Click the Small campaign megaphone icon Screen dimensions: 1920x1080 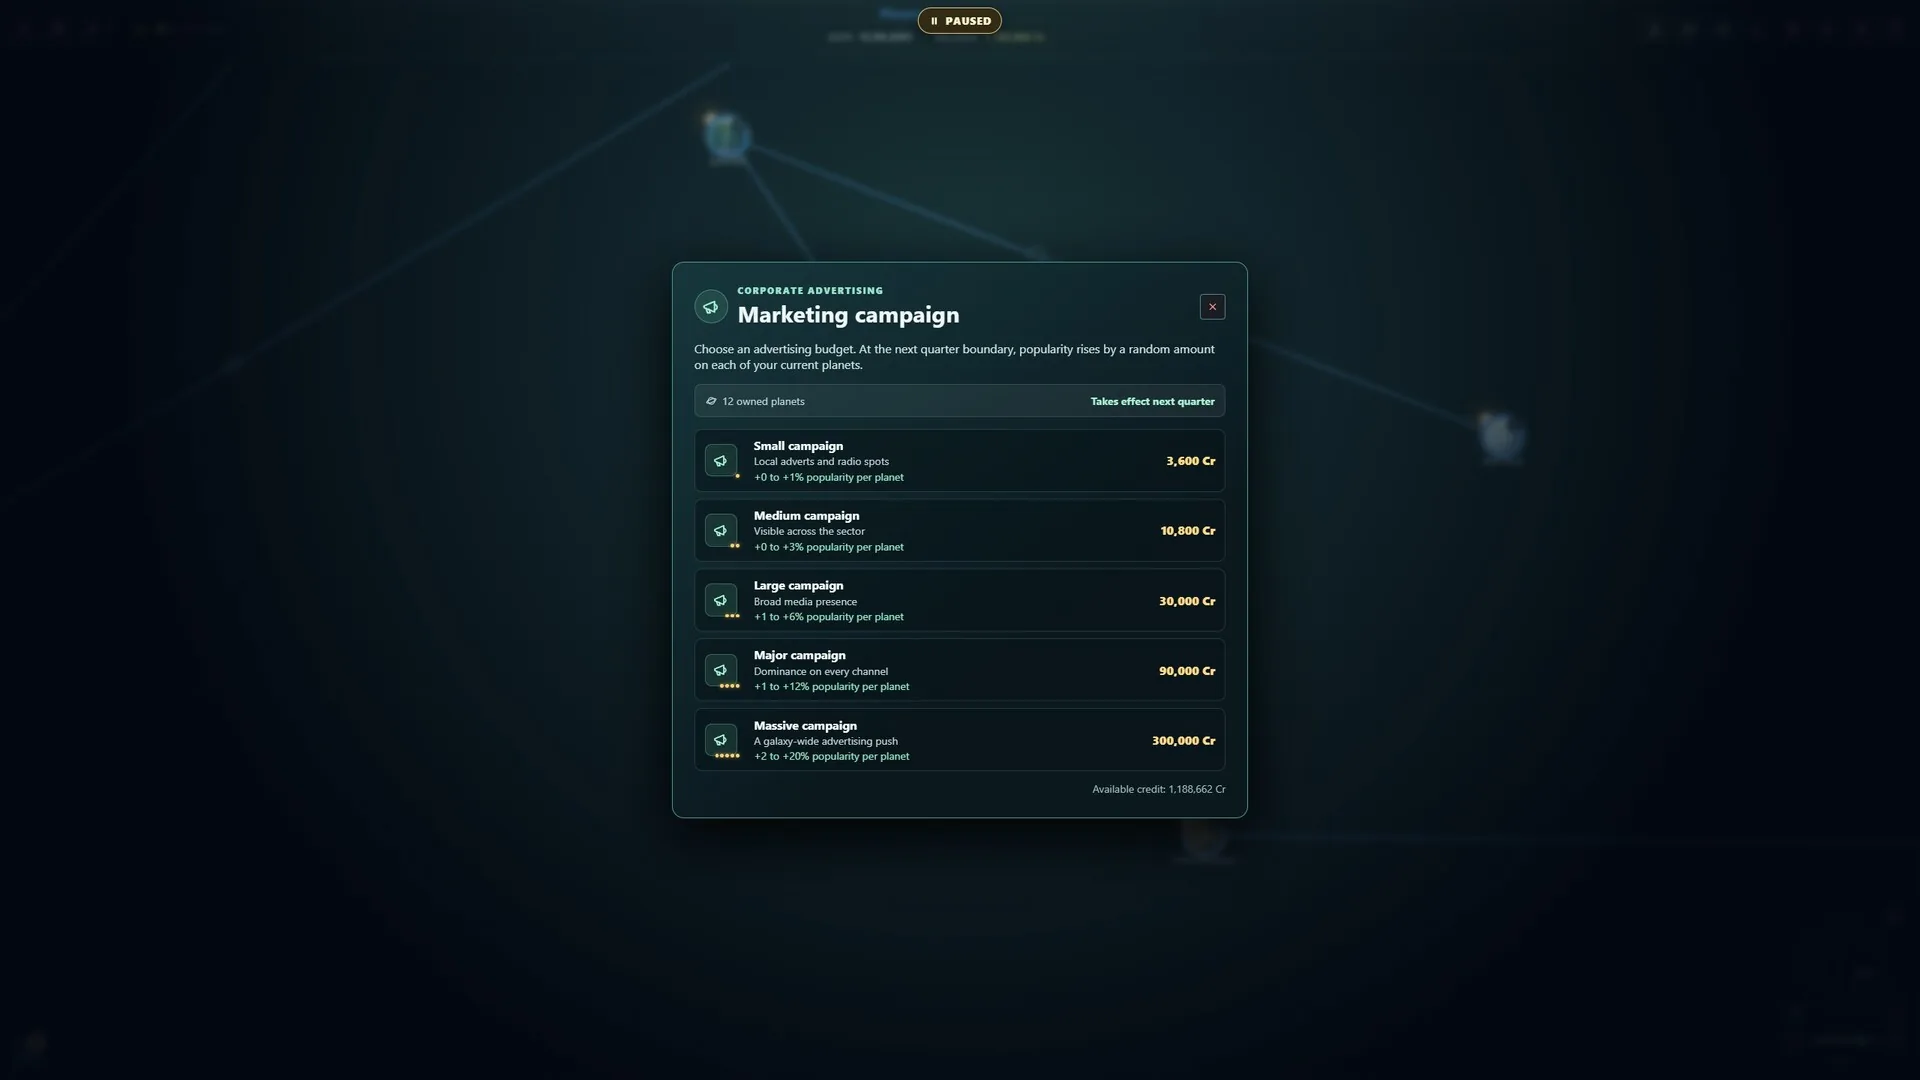720,461
